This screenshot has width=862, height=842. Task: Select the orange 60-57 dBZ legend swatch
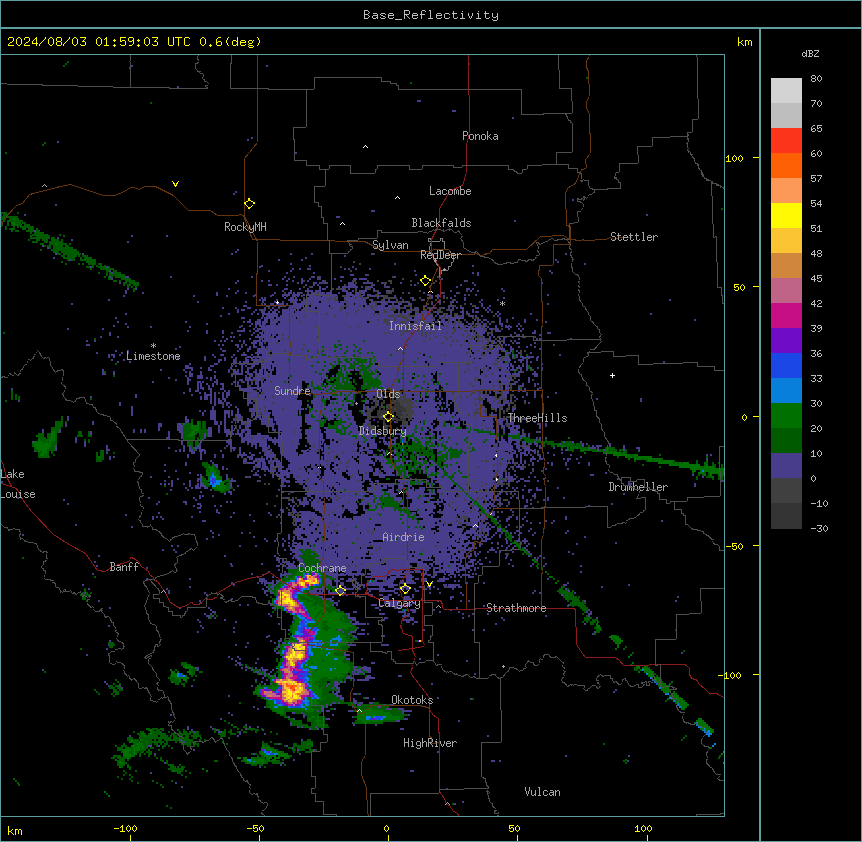tap(786, 166)
